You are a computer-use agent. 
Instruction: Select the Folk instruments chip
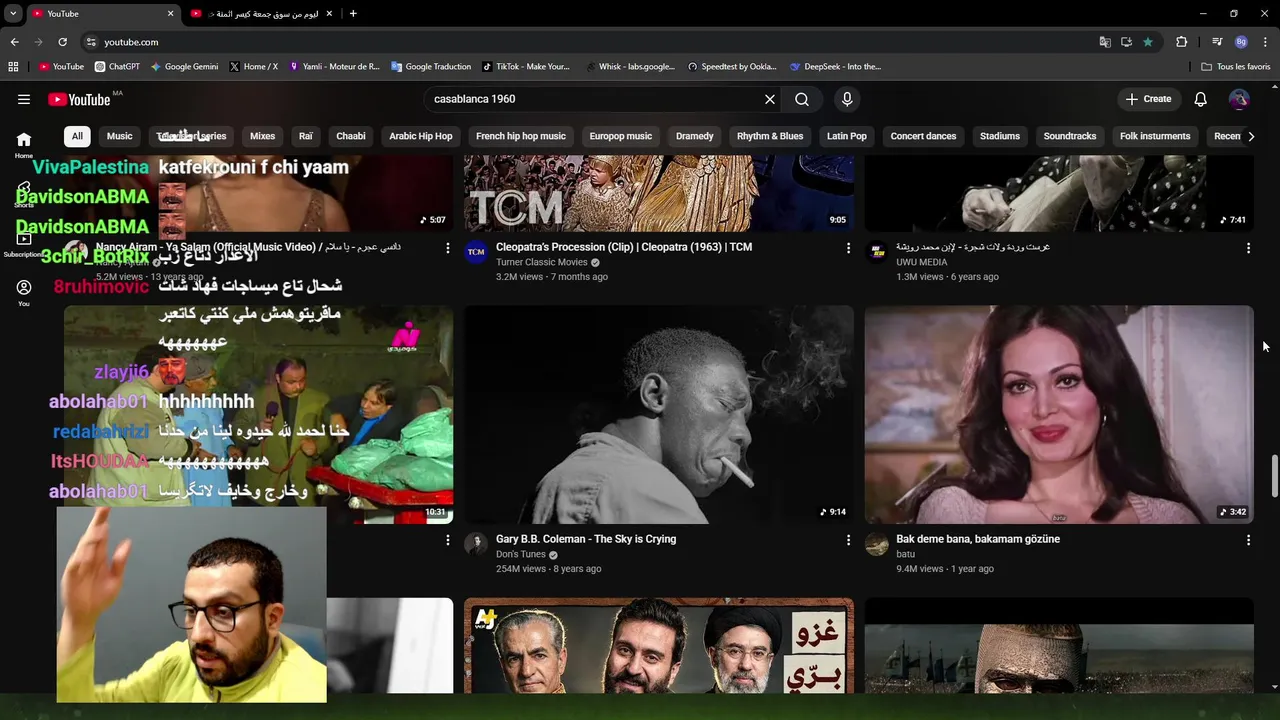[1155, 136]
